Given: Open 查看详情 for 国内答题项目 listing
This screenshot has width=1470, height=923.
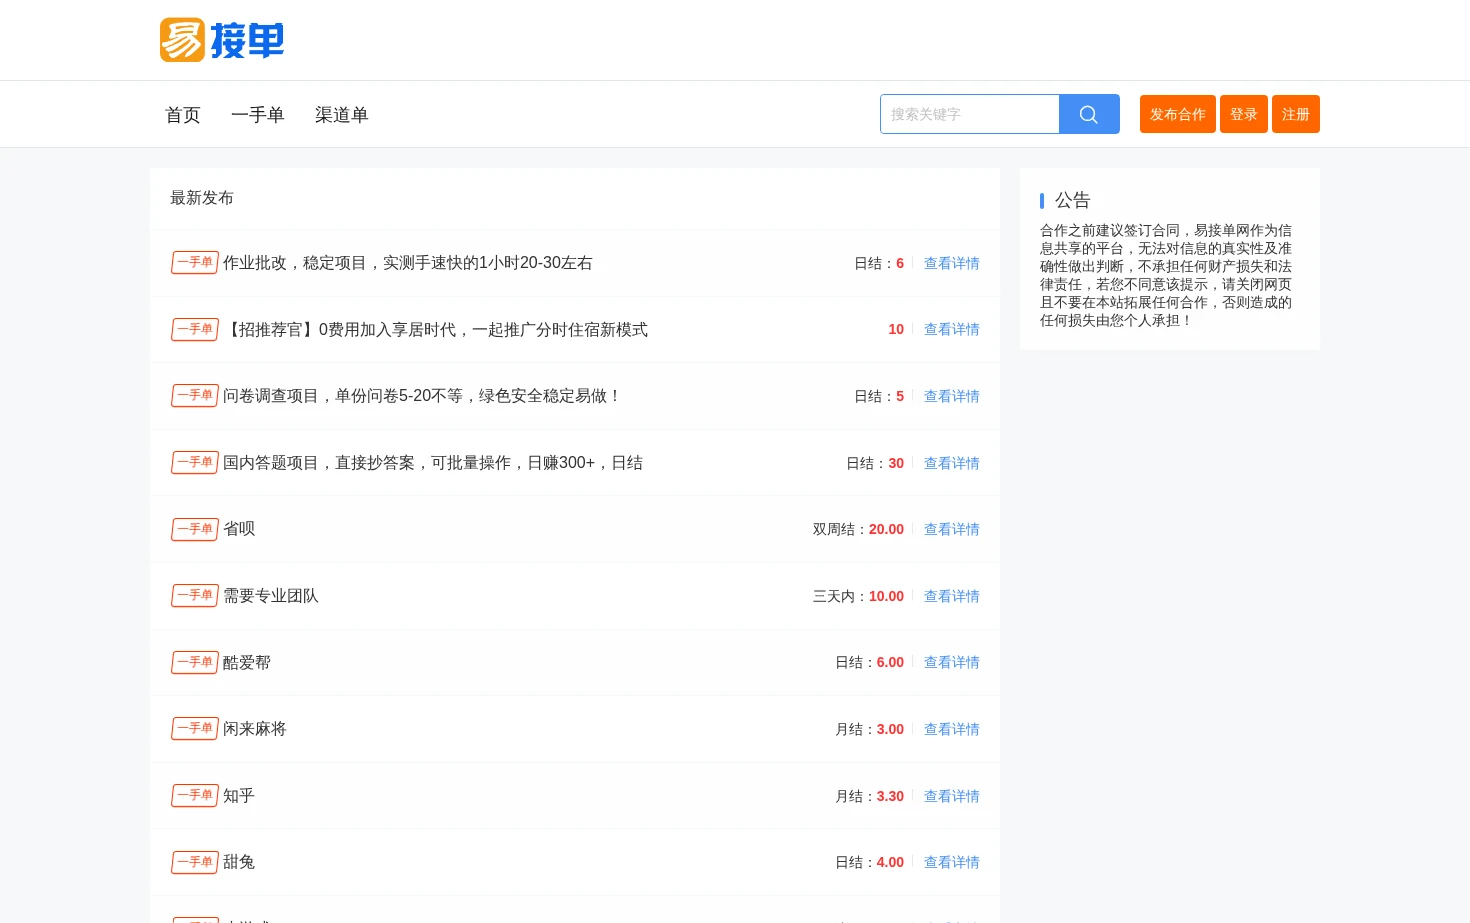Looking at the screenshot, I should tap(952, 463).
